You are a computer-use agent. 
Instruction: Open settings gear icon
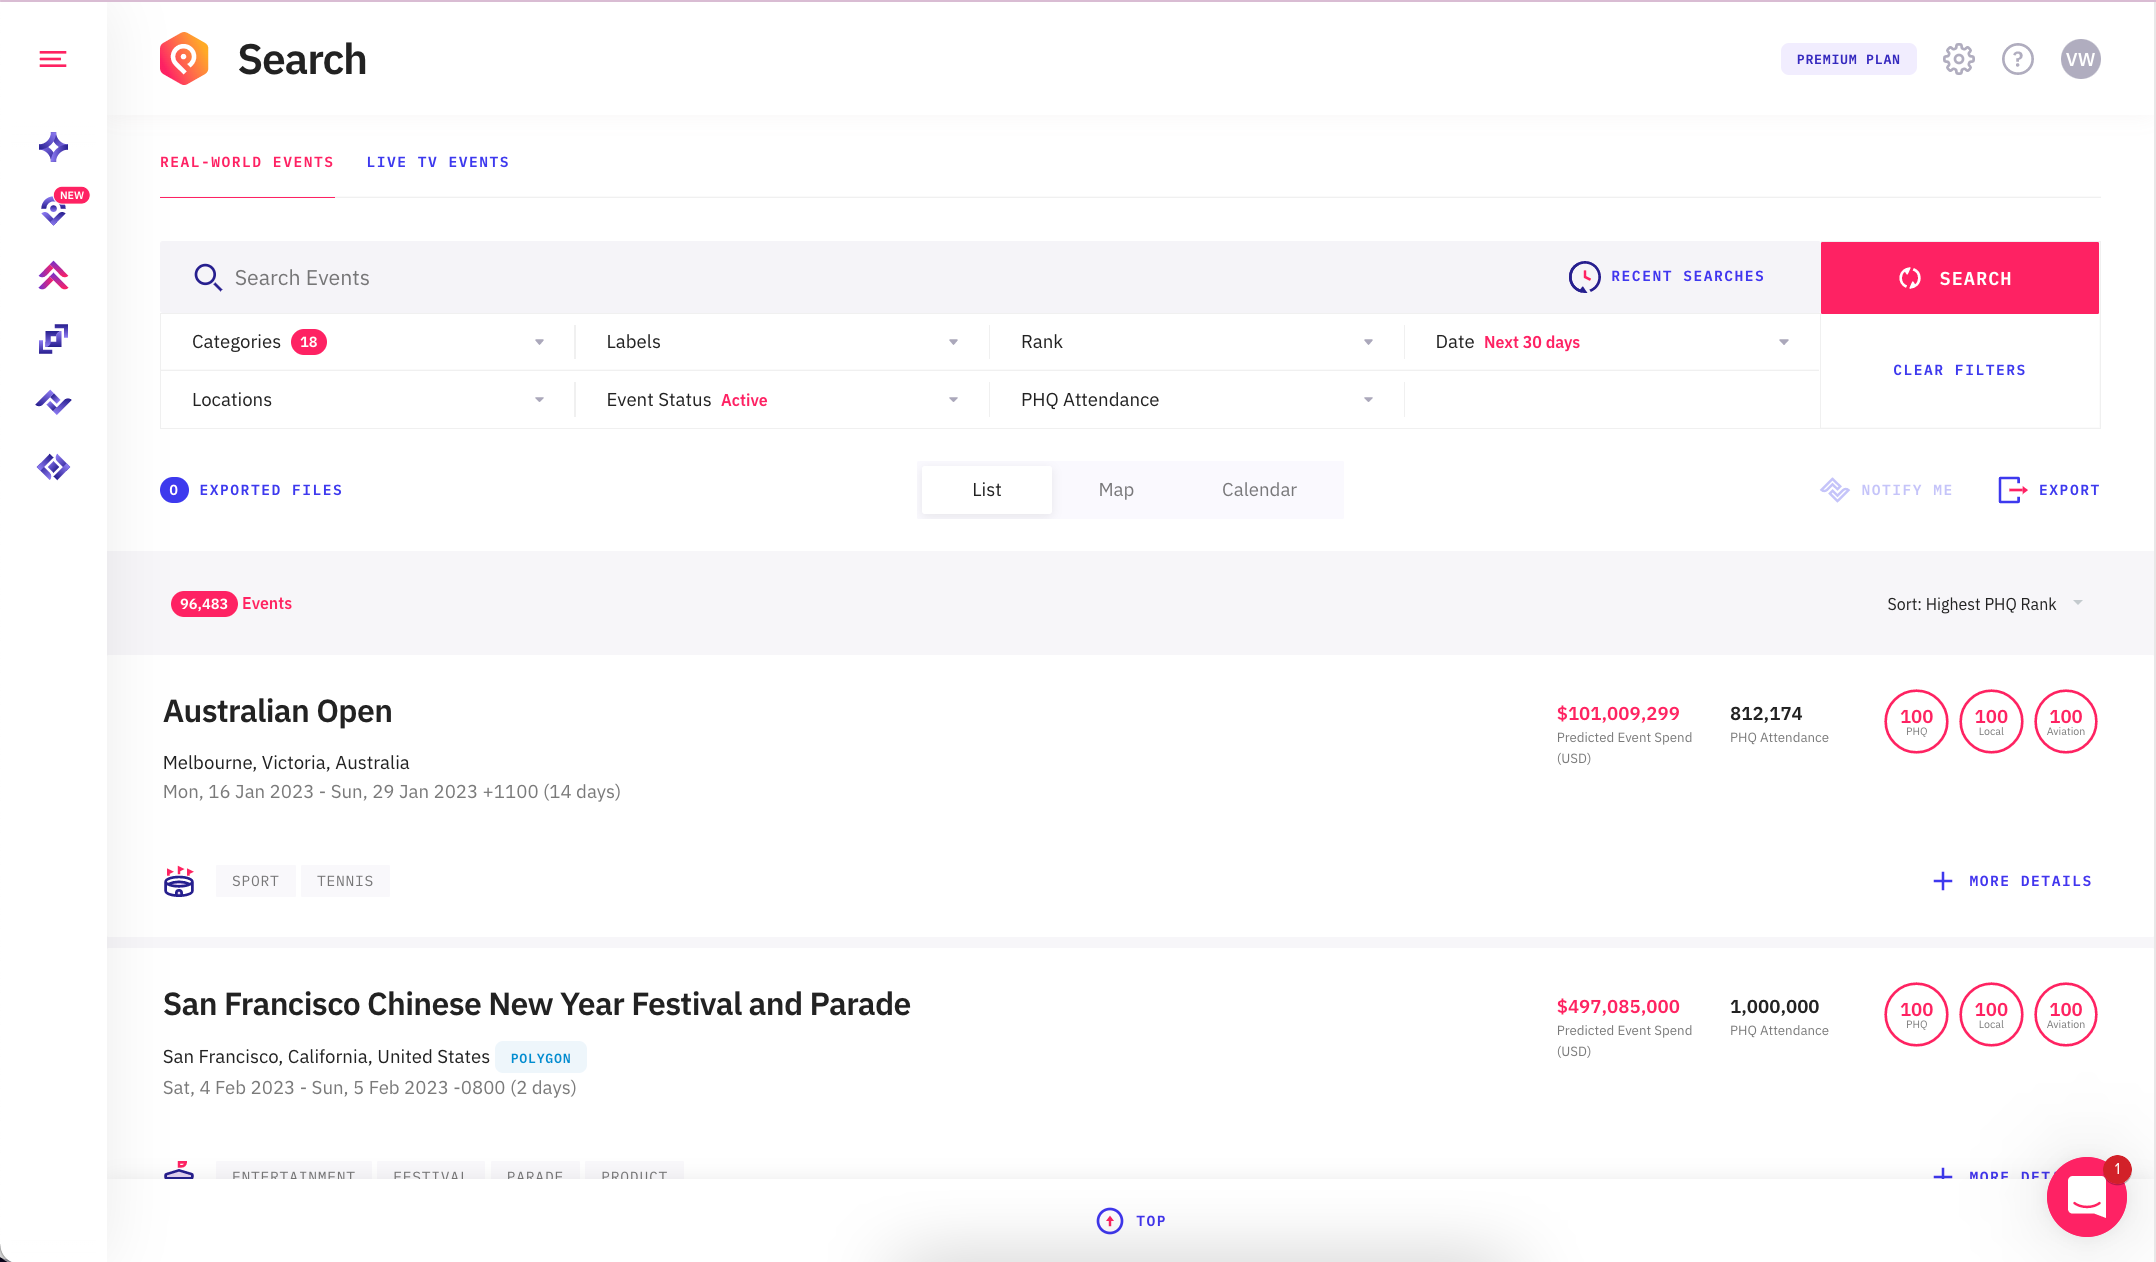point(1958,59)
